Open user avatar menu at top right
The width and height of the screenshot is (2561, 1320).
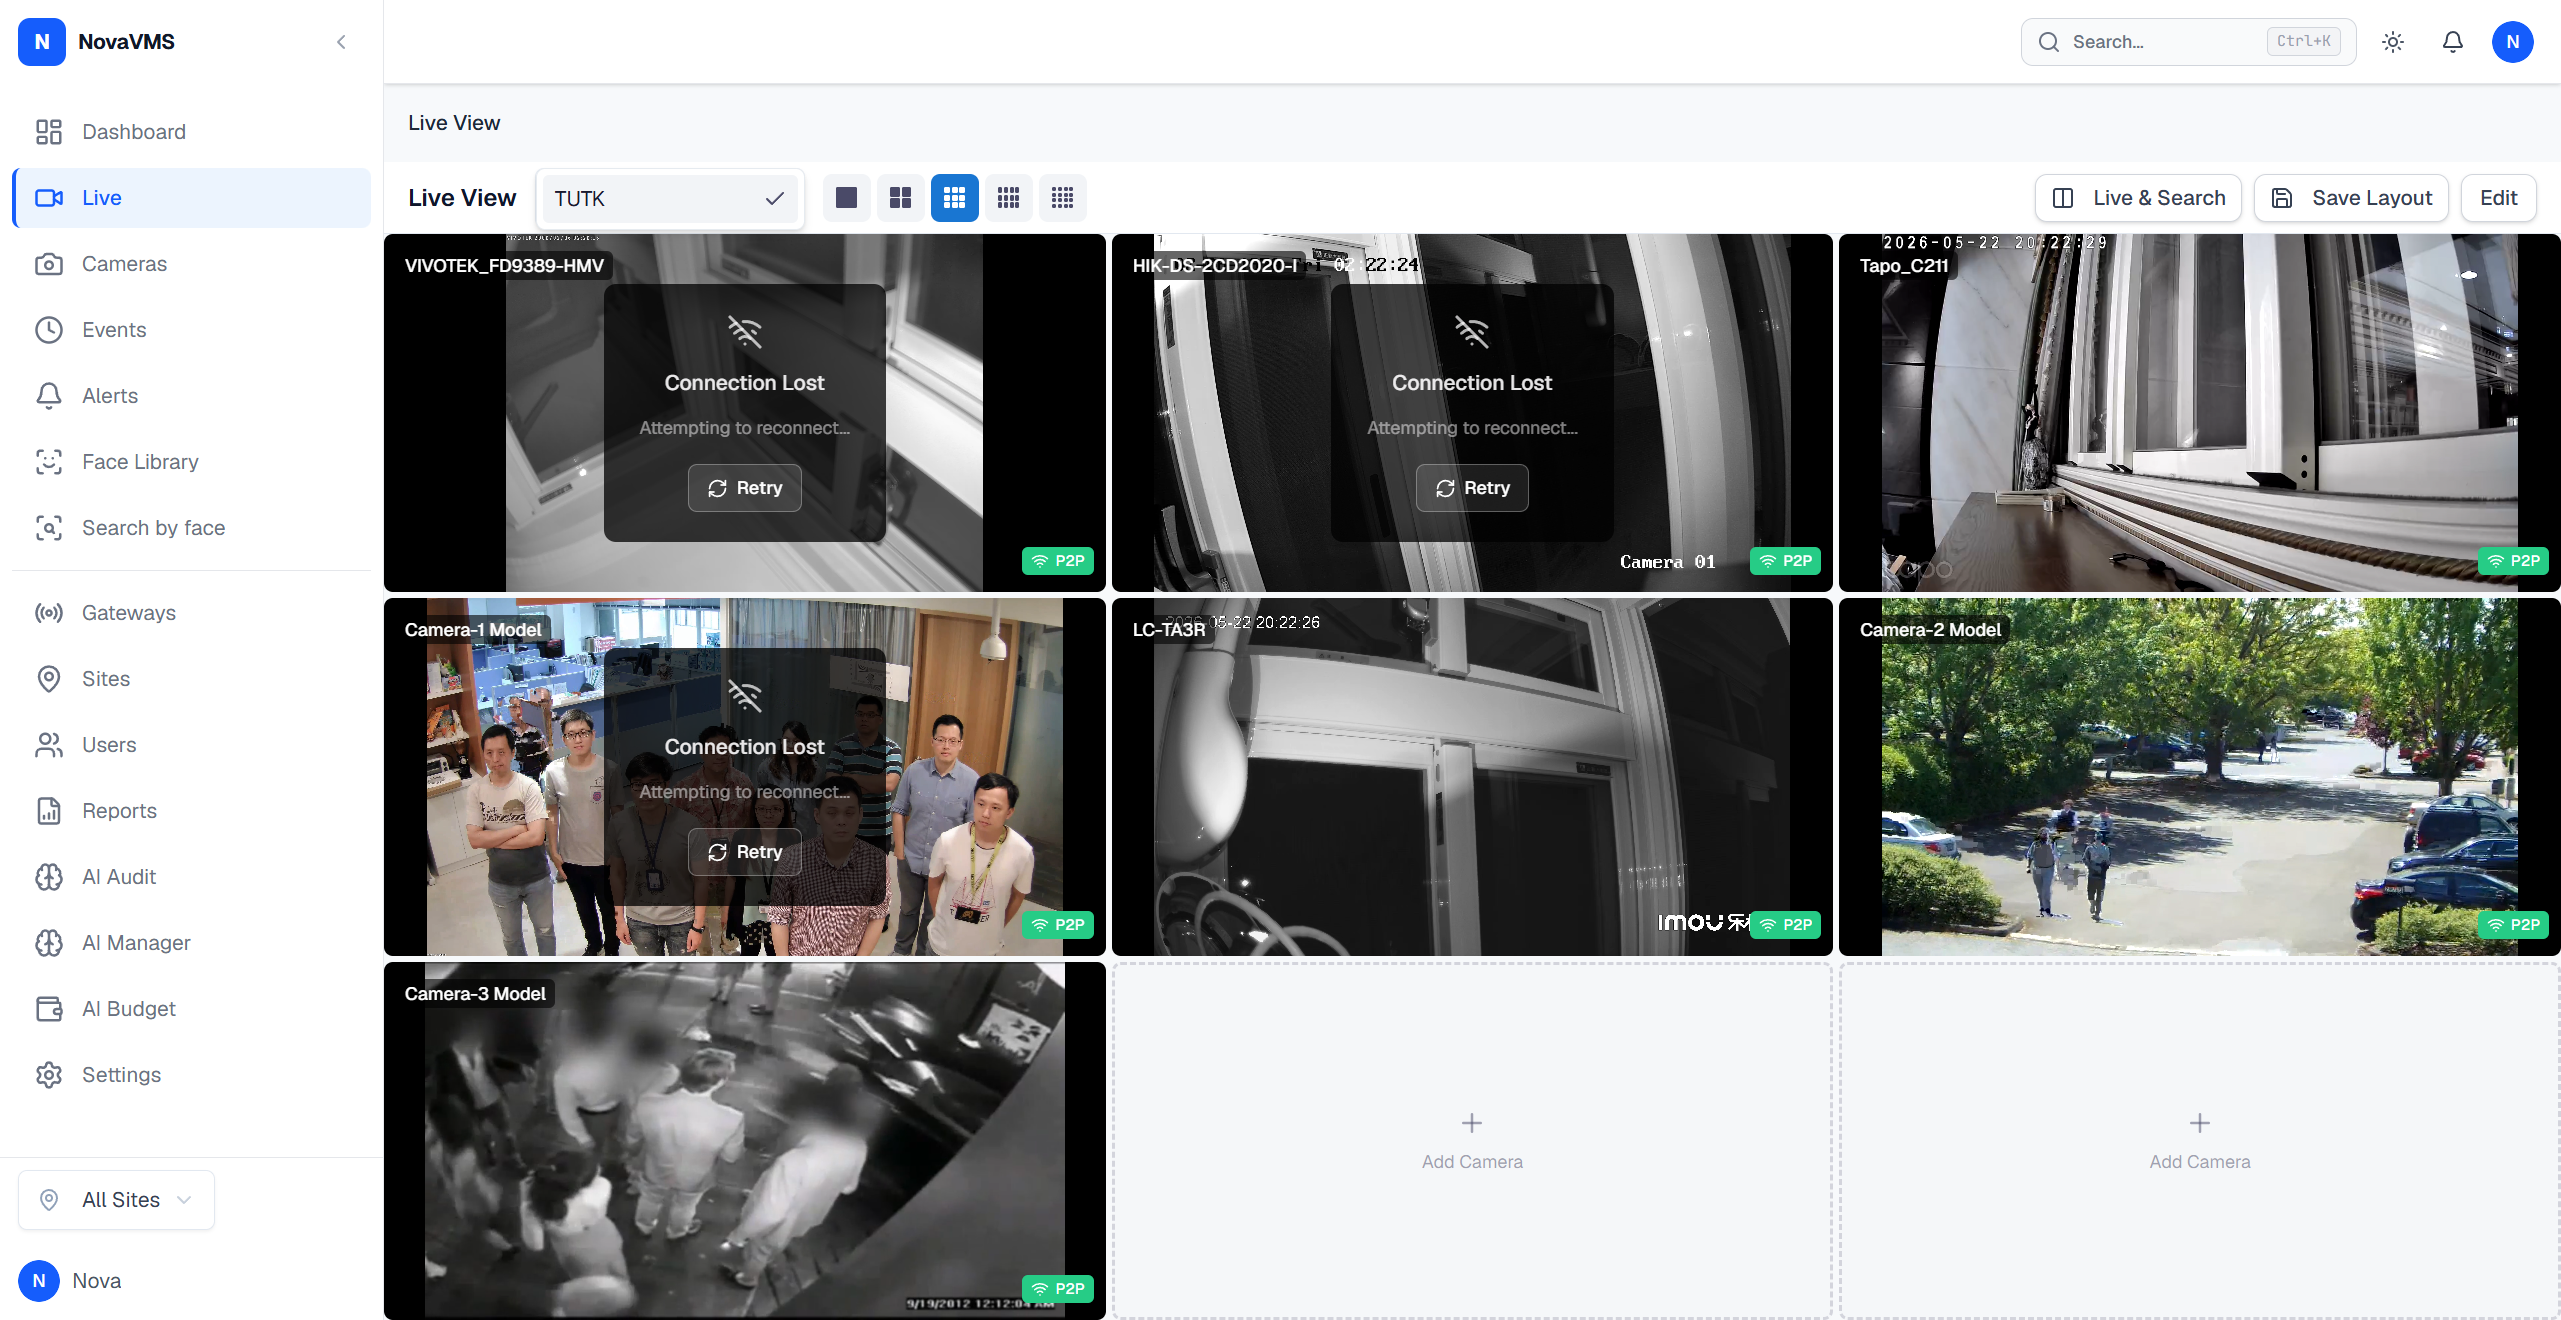(x=2512, y=42)
